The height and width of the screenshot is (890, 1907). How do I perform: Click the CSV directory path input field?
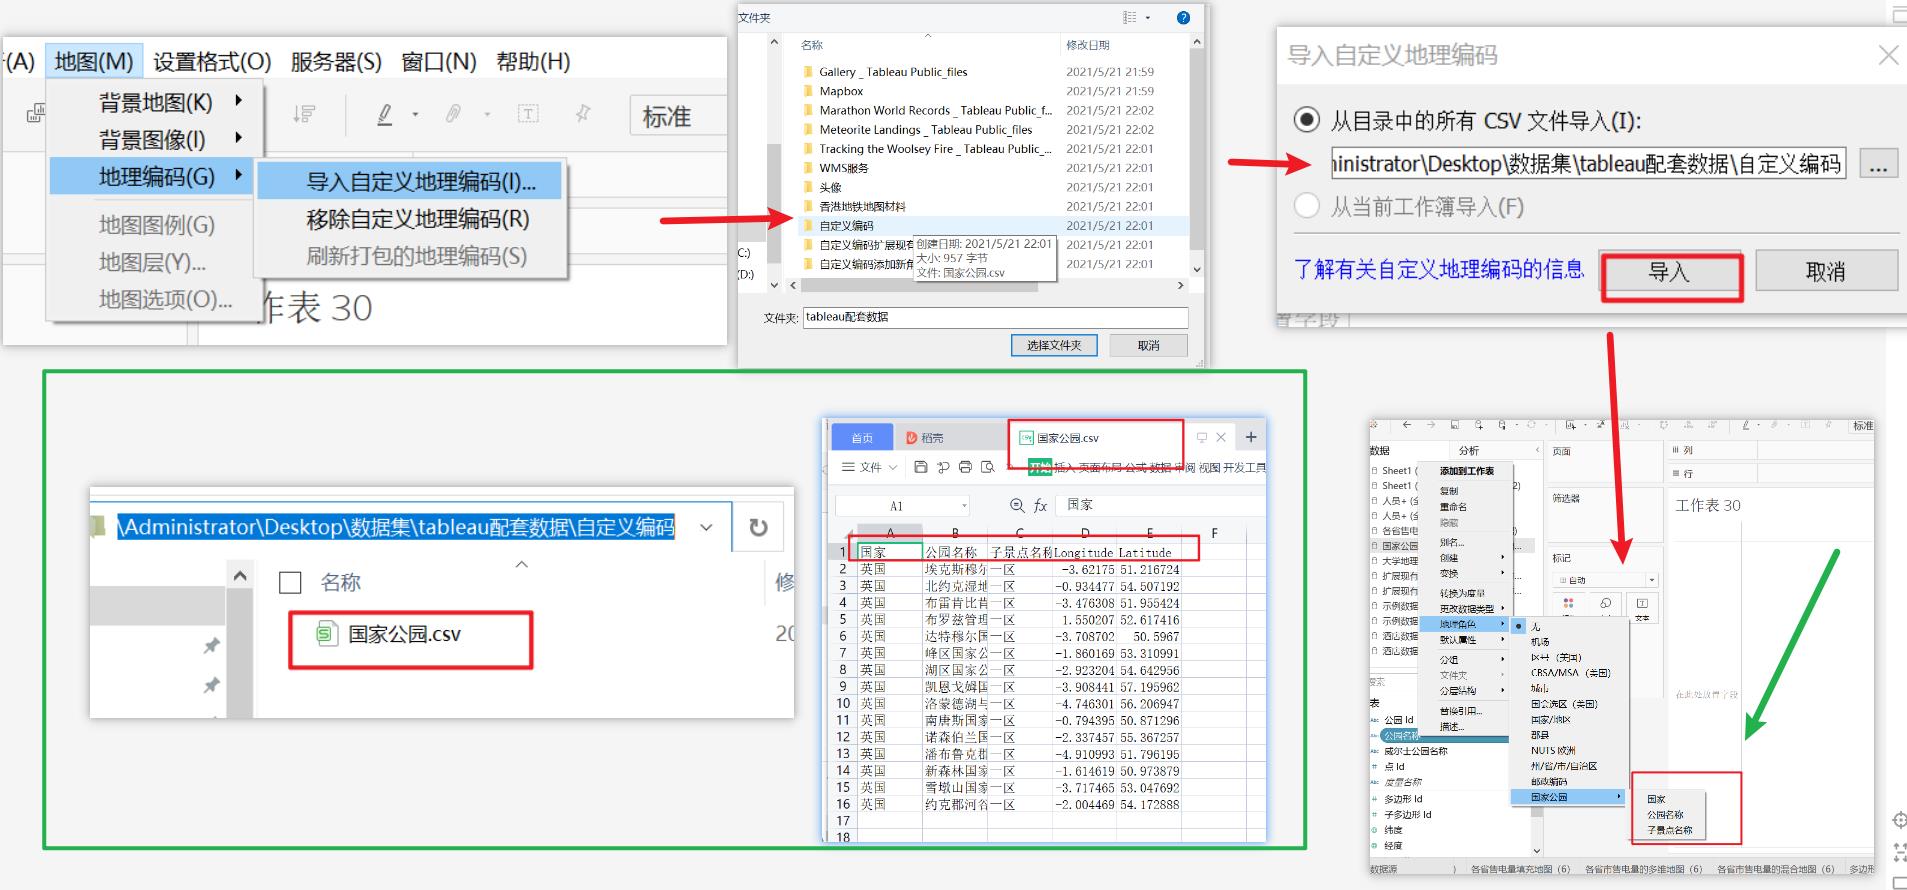pos(1588,164)
